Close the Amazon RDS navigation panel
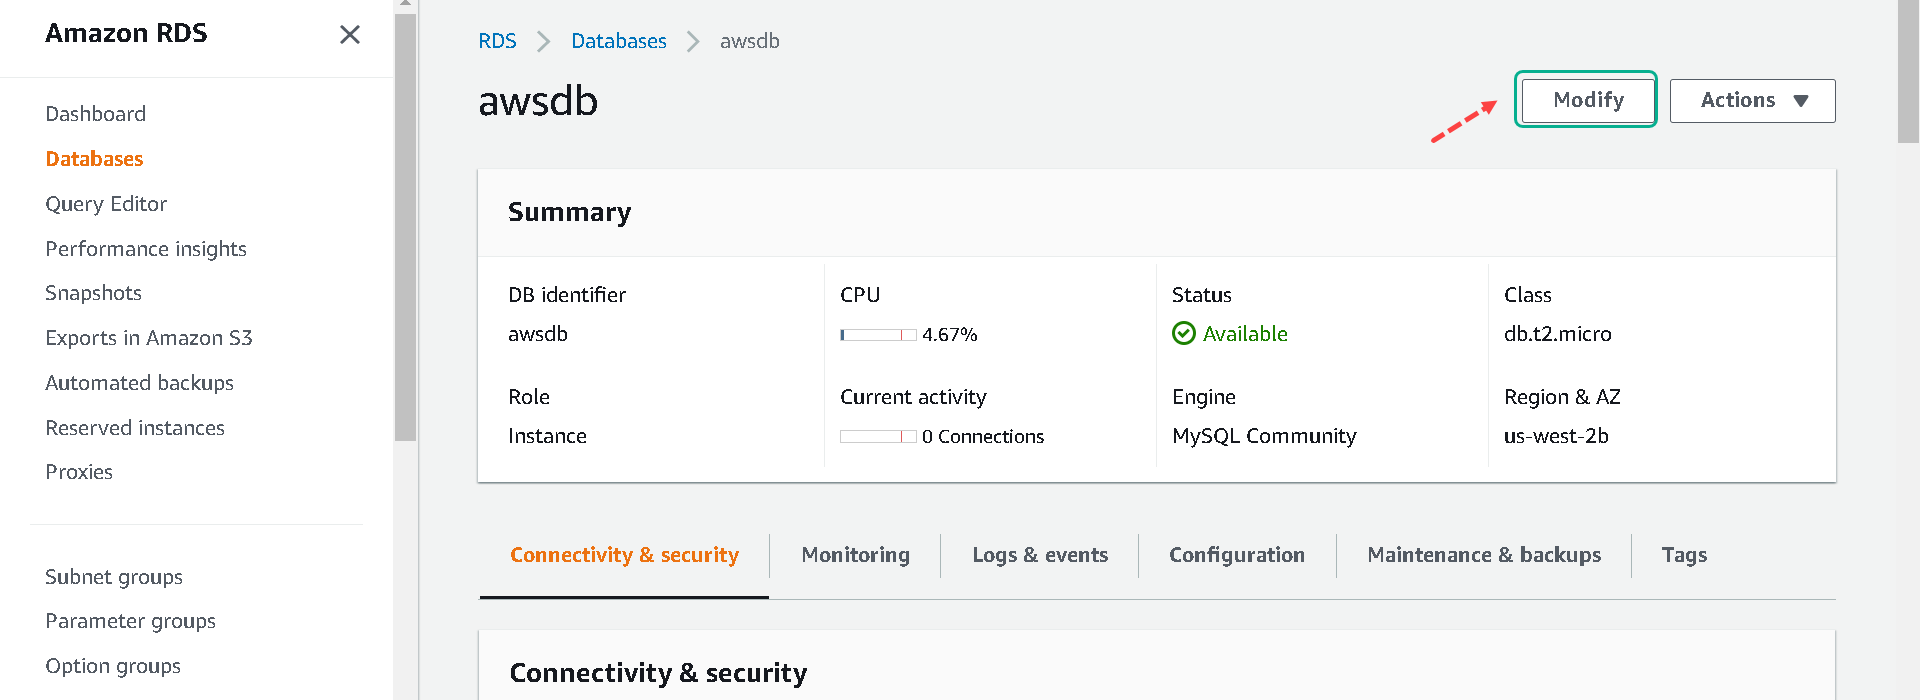Image resolution: width=1920 pixels, height=700 pixels. (x=350, y=35)
